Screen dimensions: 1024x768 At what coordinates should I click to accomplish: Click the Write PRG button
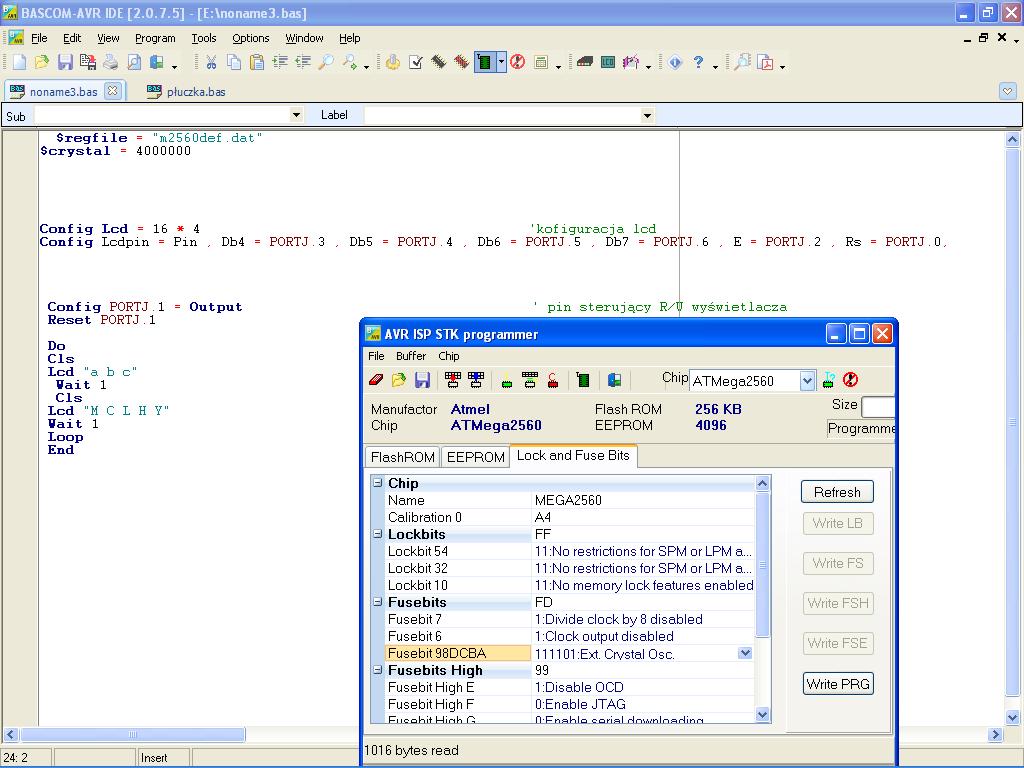pyautogui.click(x=837, y=684)
